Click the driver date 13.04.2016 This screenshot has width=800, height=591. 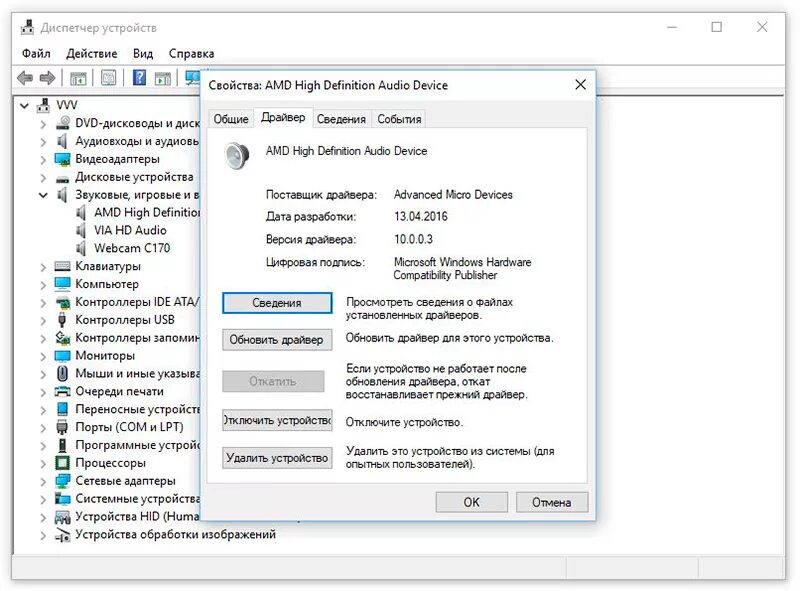[x=420, y=216]
